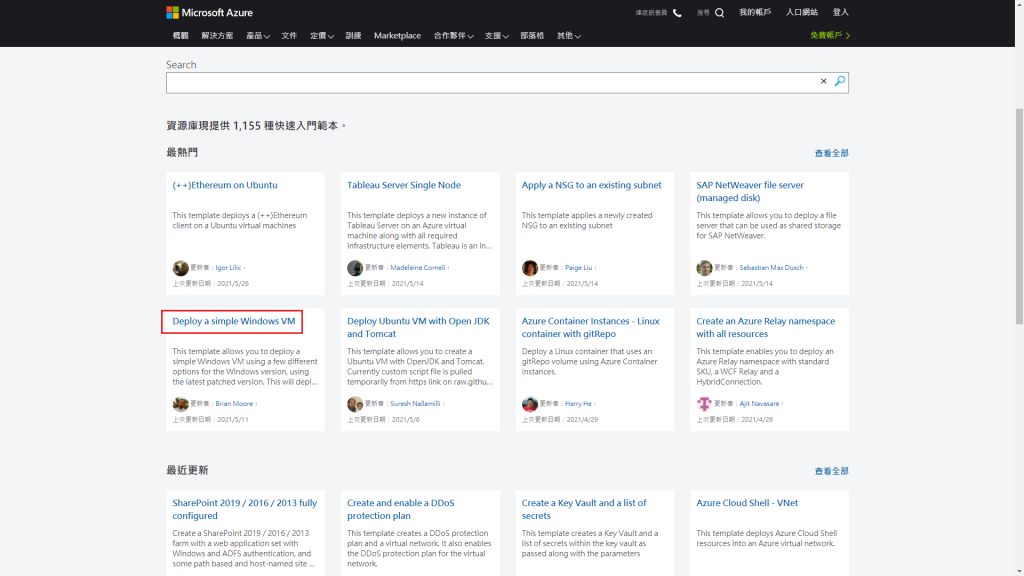
Task: Open Harry He author avatar
Action: coord(530,404)
